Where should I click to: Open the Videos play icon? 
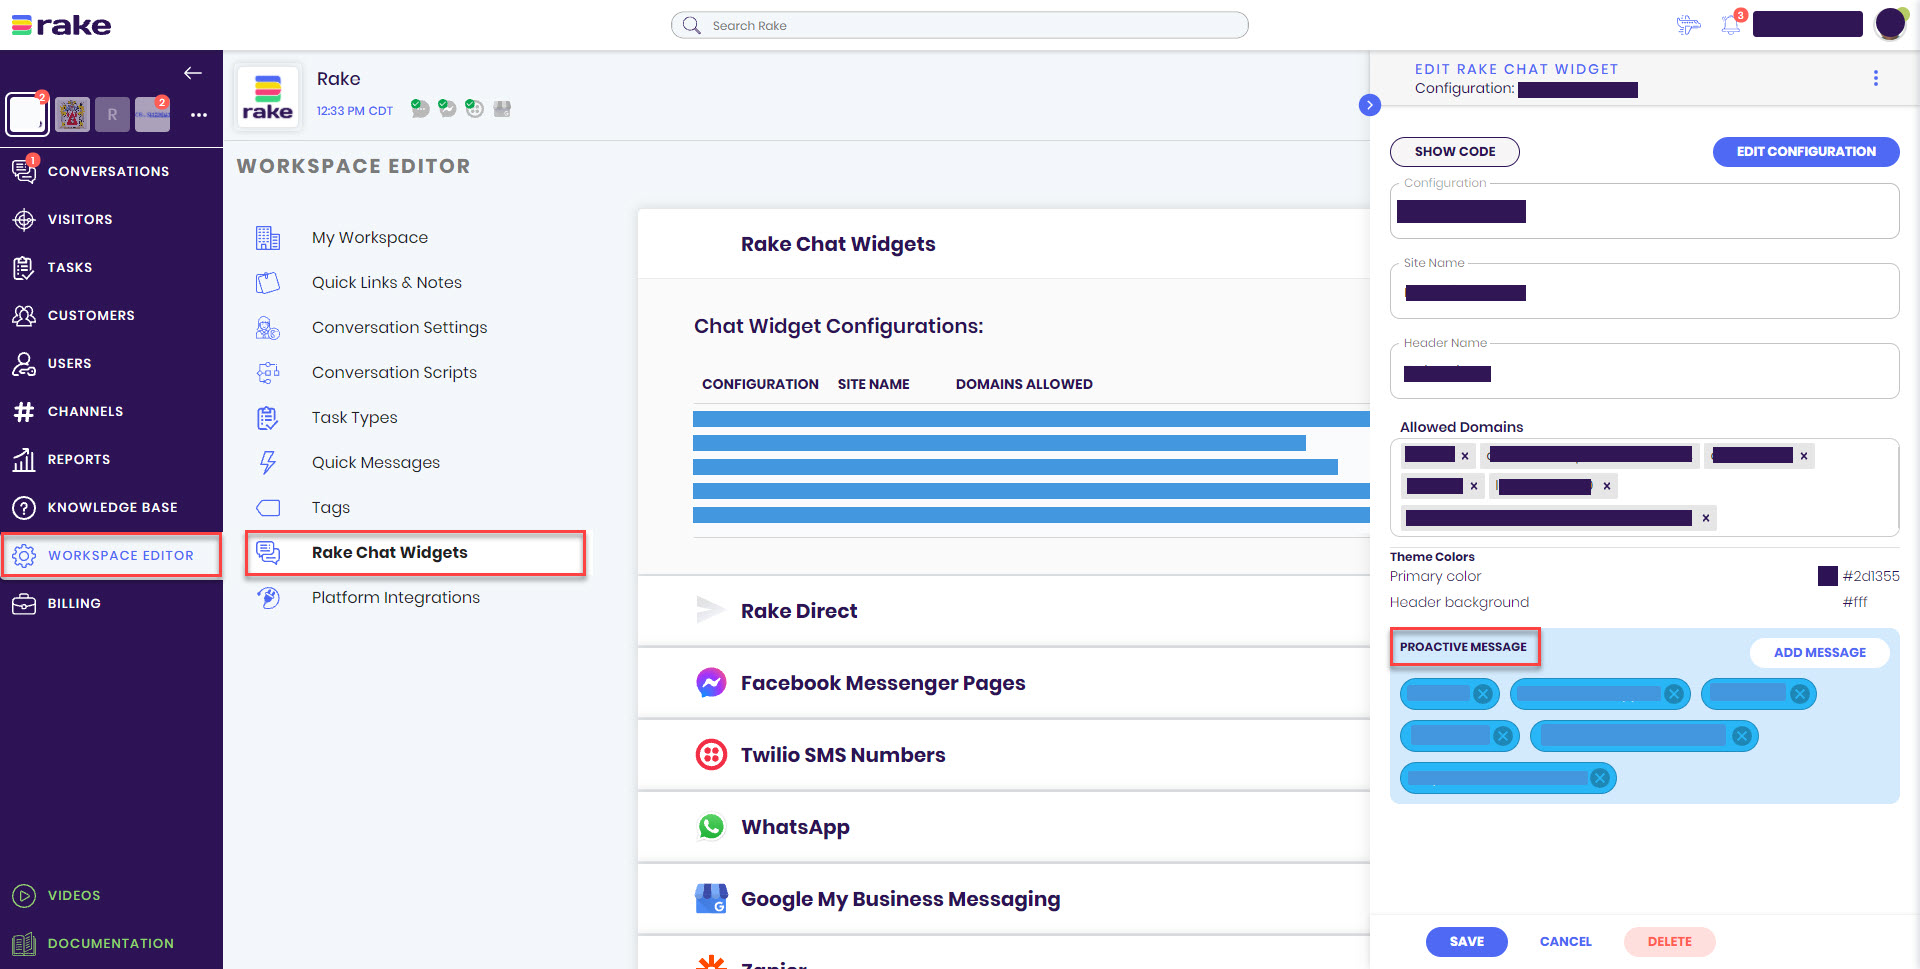tap(24, 895)
